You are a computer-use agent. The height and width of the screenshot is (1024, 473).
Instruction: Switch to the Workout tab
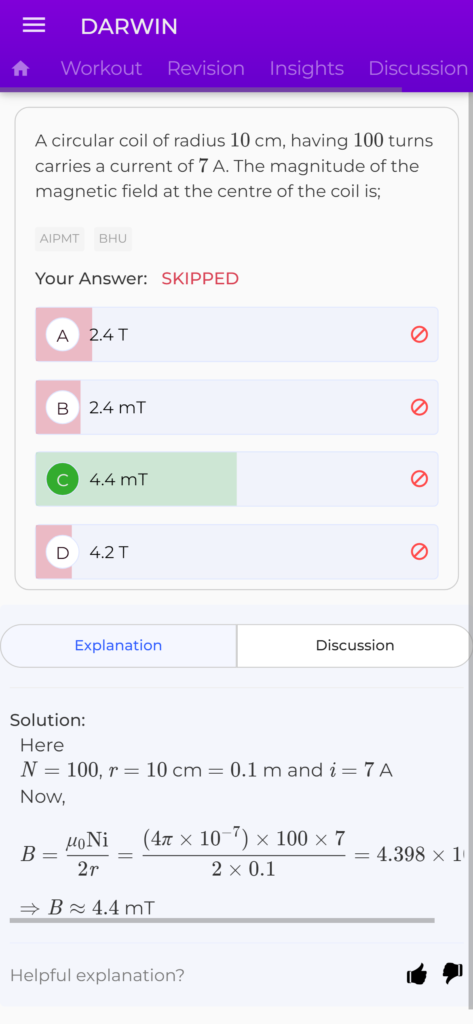click(x=101, y=69)
